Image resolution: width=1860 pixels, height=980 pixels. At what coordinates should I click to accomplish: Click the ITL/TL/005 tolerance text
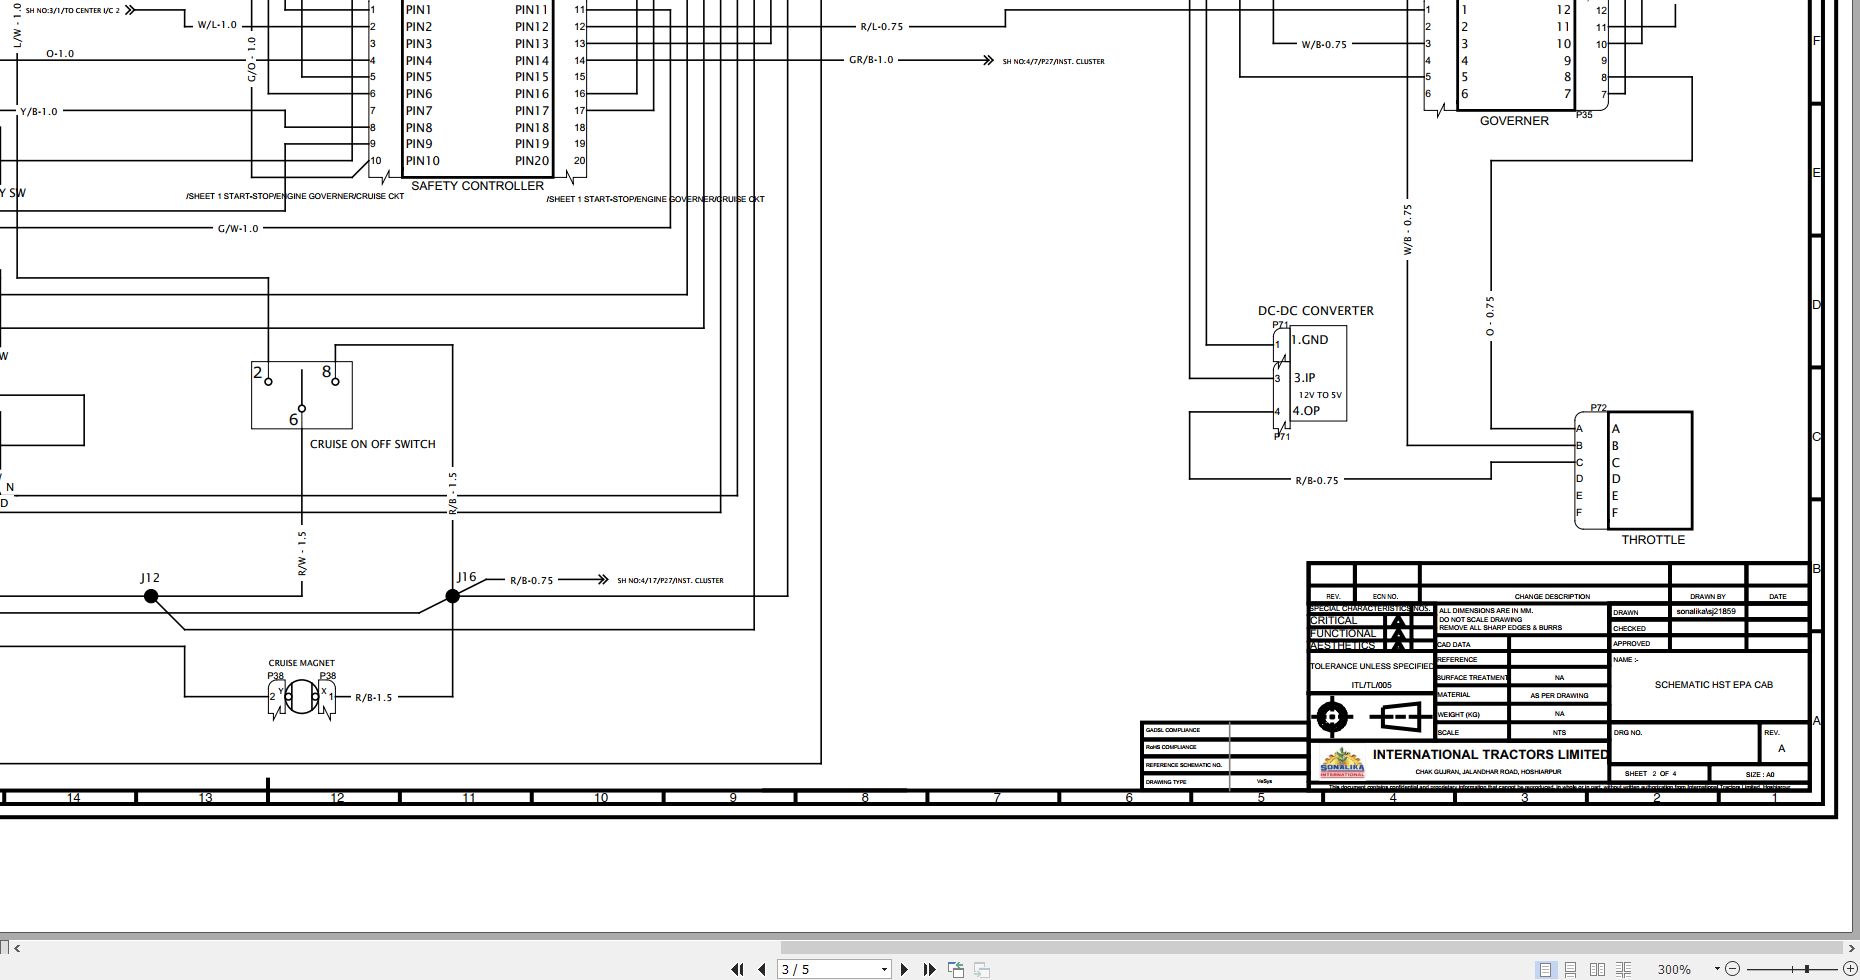(1371, 685)
